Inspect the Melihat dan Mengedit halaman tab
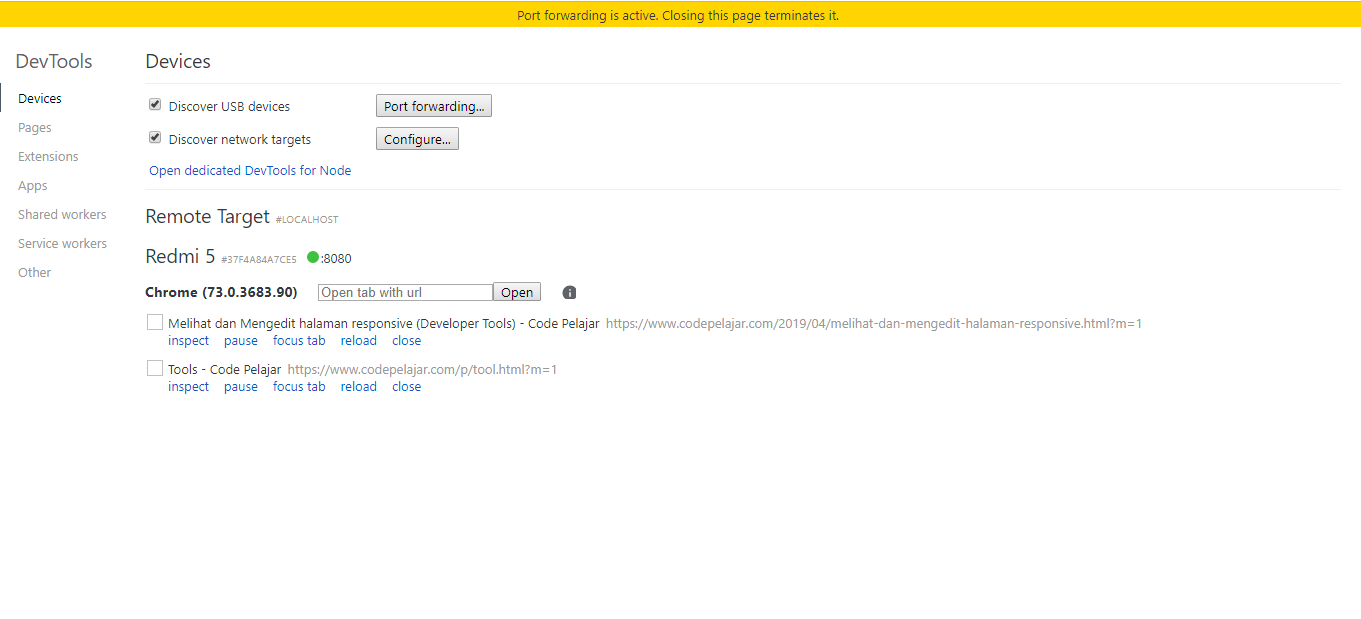The width and height of the screenshot is (1361, 619). pyautogui.click(x=189, y=340)
